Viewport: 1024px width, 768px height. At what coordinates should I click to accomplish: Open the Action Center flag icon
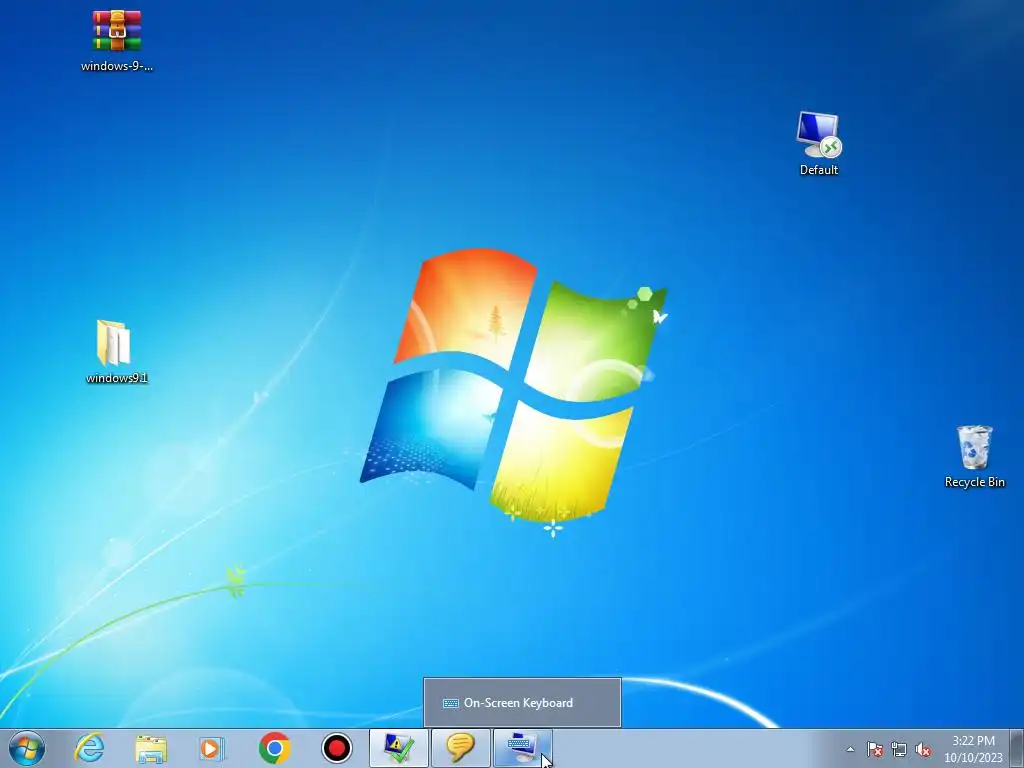pyautogui.click(x=874, y=749)
